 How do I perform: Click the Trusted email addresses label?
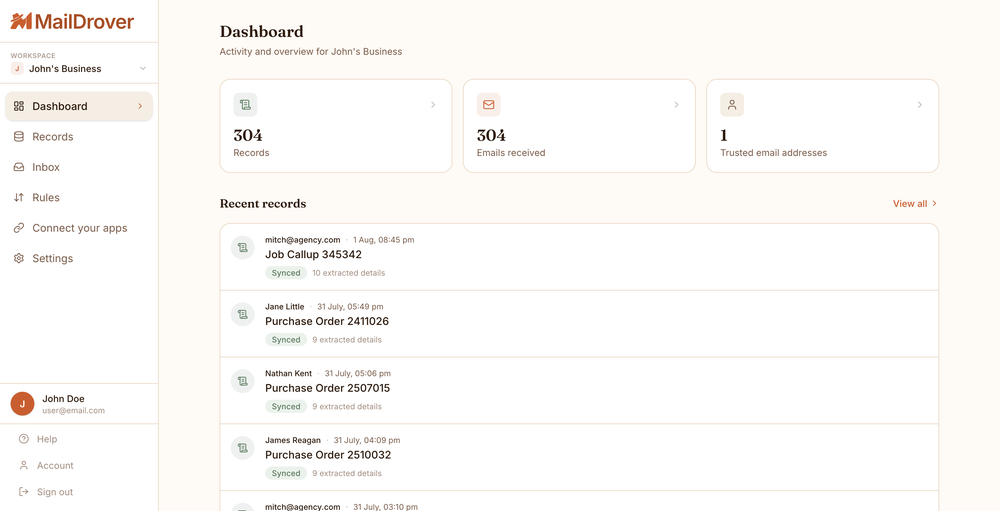[774, 153]
